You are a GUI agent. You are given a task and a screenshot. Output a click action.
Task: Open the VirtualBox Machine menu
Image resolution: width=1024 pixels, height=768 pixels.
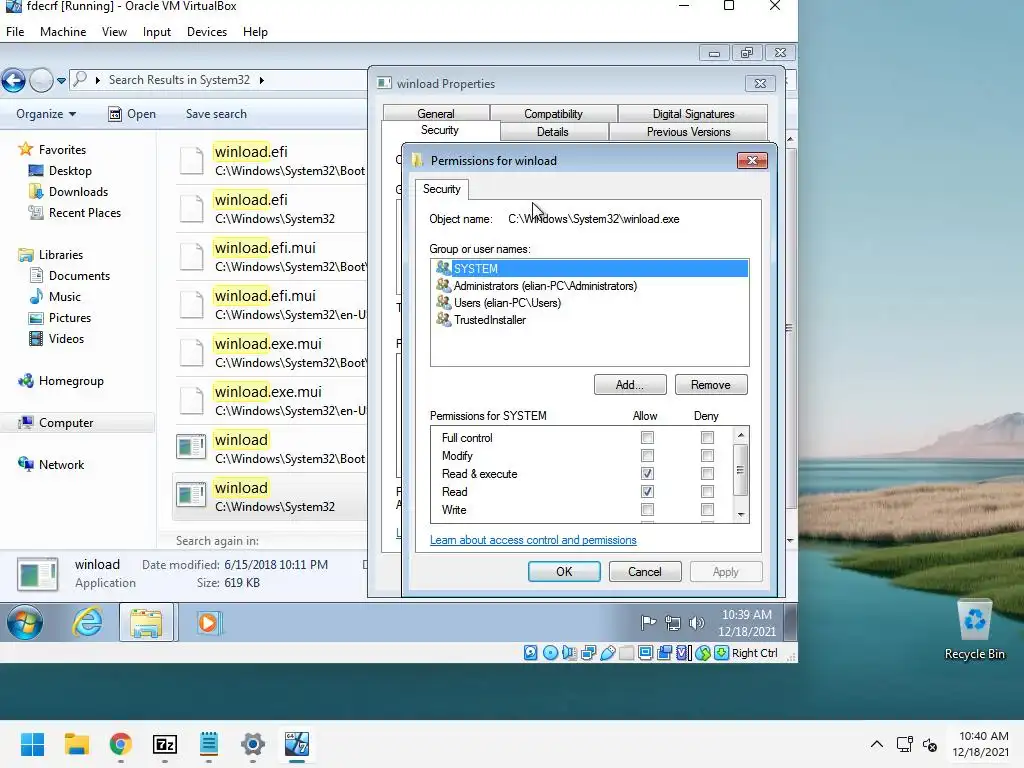click(x=63, y=32)
